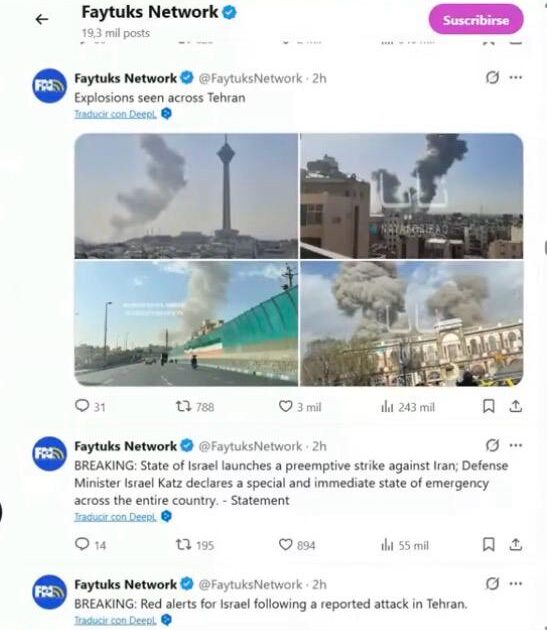
Task: Open more options on the Tehran explosions post
Action: pyautogui.click(x=516, y=77)
